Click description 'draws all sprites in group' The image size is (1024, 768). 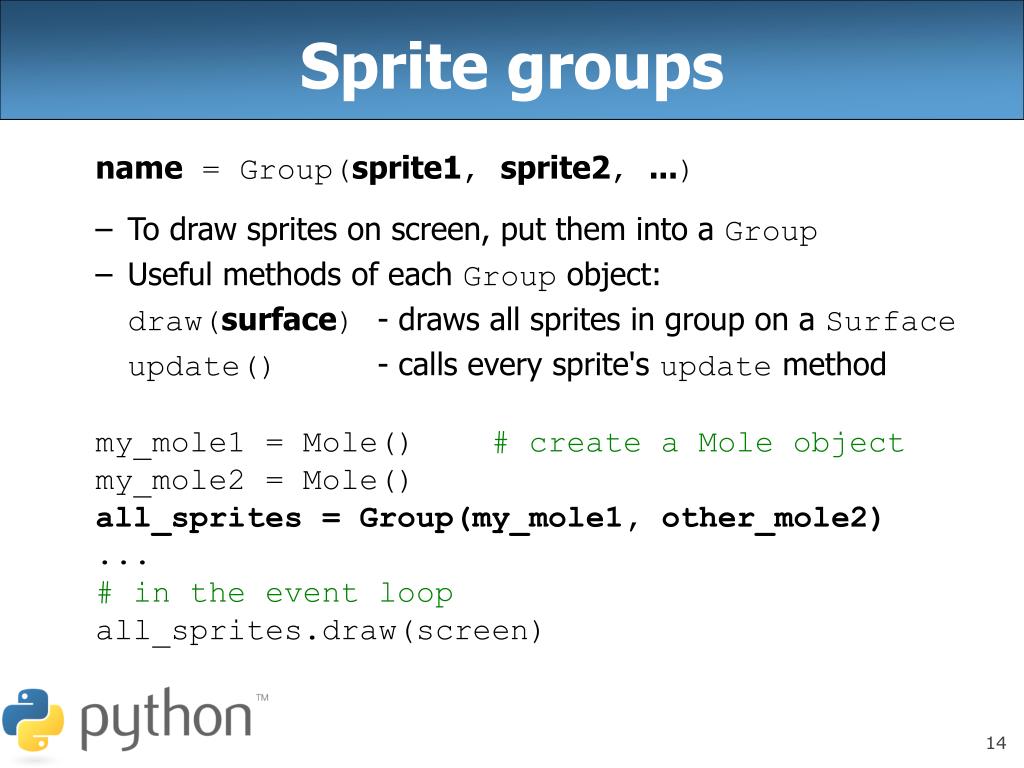[x=666, y=321]
